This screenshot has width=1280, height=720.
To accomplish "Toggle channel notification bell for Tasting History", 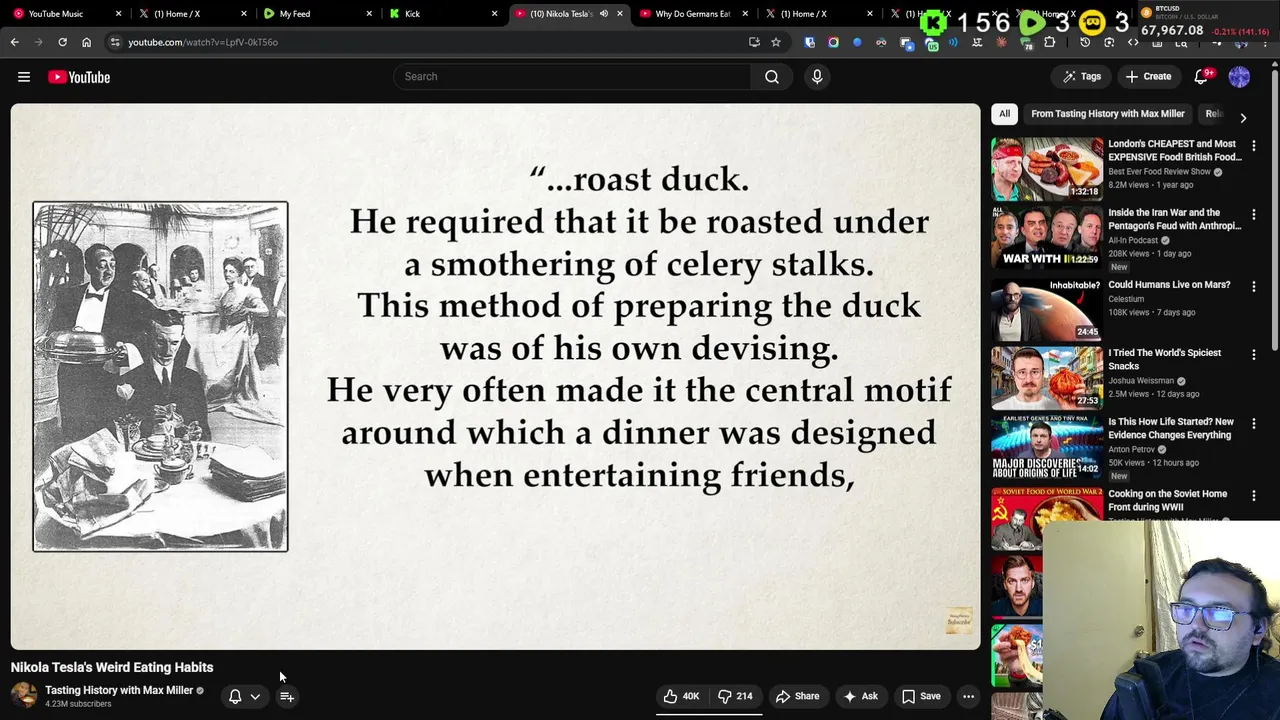I will (235, 696).
